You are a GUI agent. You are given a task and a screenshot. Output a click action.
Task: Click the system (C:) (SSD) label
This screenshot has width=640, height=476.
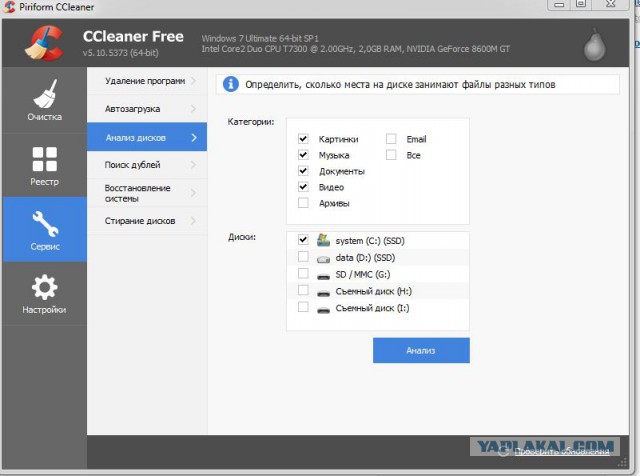click(x=370, y=241)
